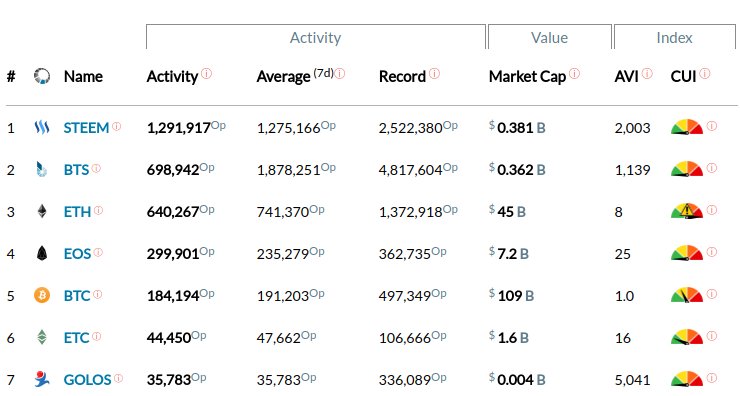Click the circular logo icon in header row
The width and height of the screenshot is (740, 396).
coord(42,76)
